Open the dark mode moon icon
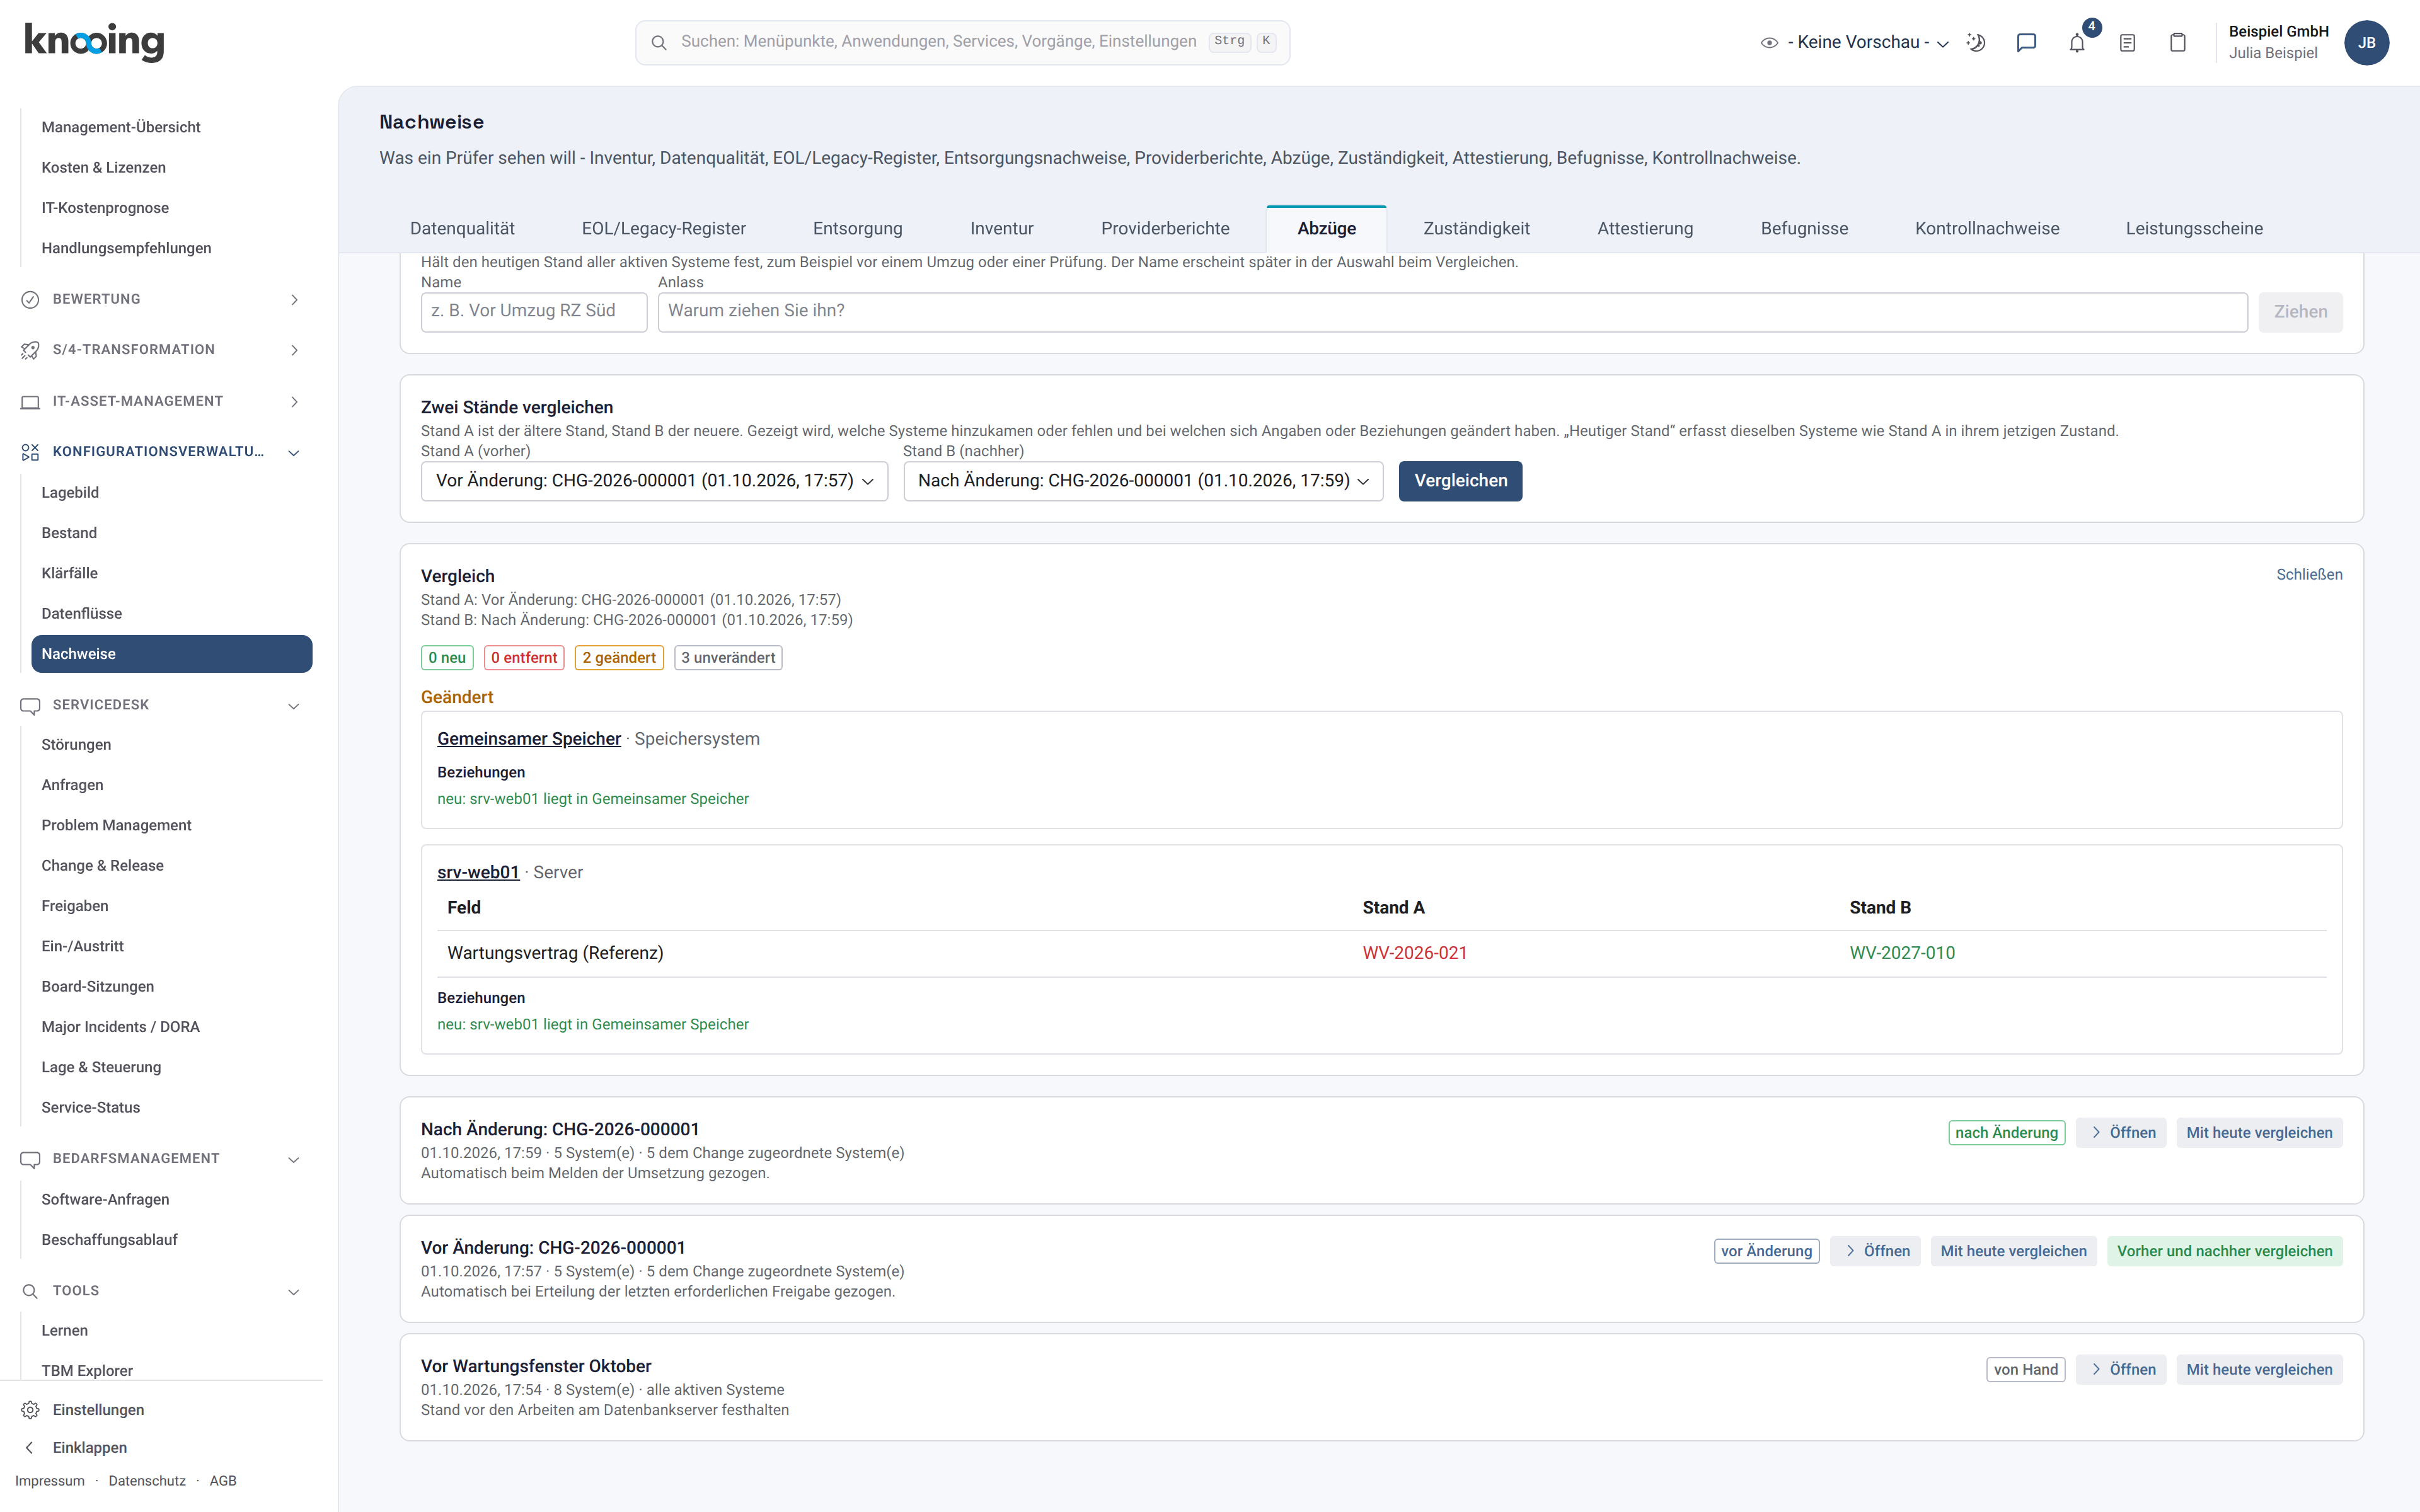 tap(1976, 42)
